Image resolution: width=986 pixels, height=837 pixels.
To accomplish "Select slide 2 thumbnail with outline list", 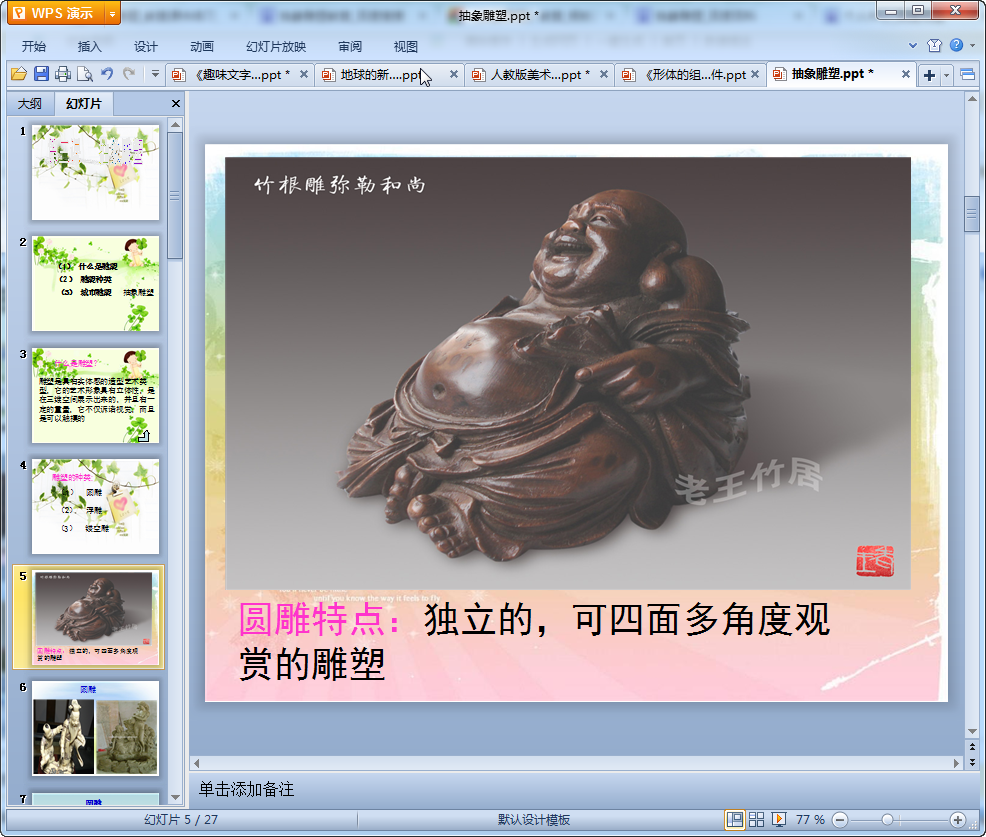I will coord(96,283).
